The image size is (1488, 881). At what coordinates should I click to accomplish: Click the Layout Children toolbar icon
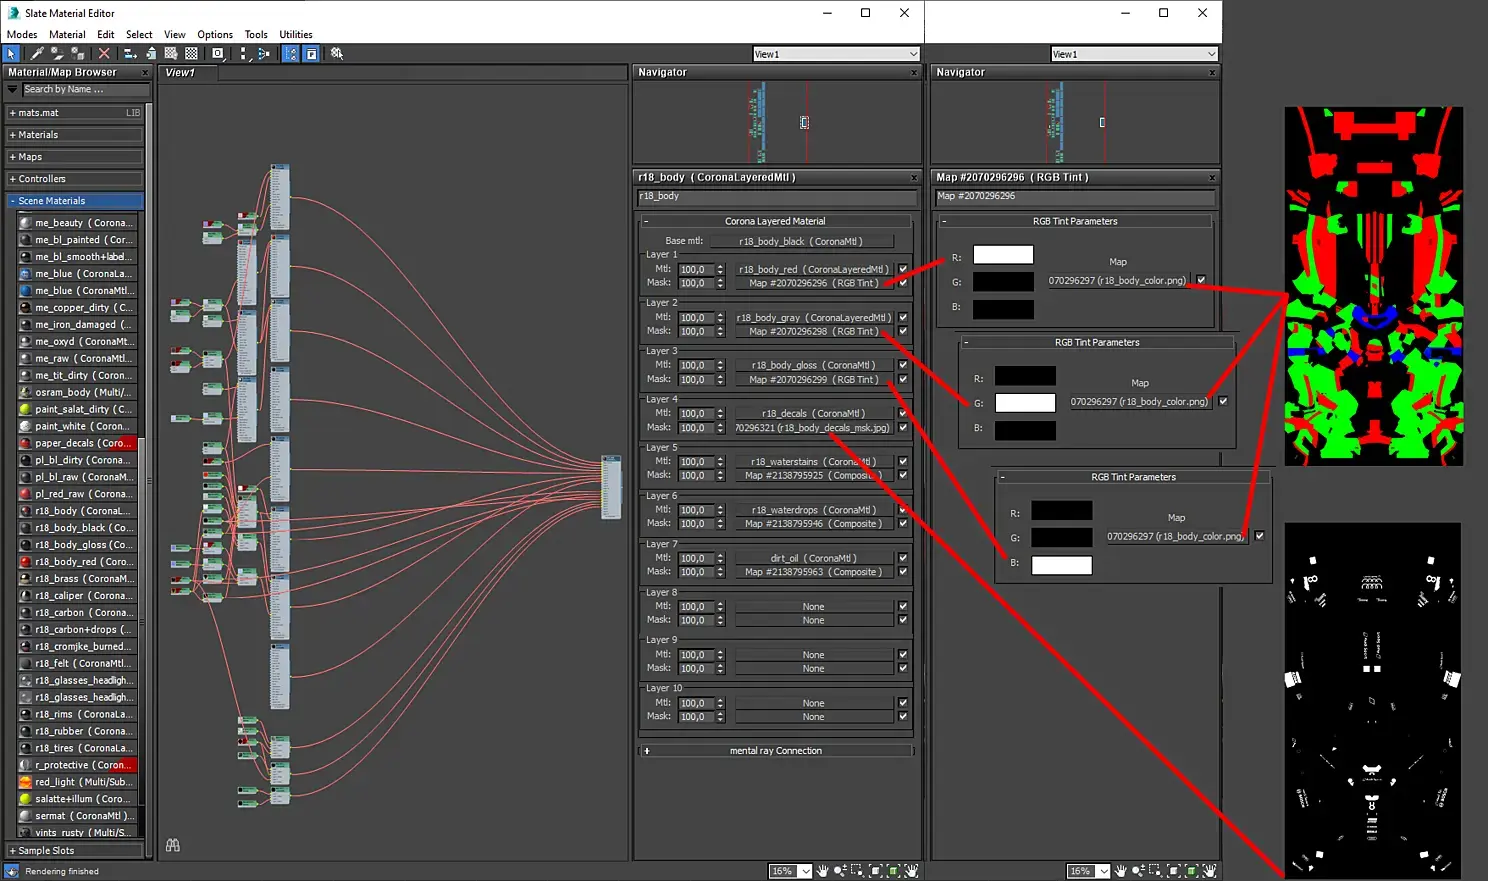coord(264,54)
